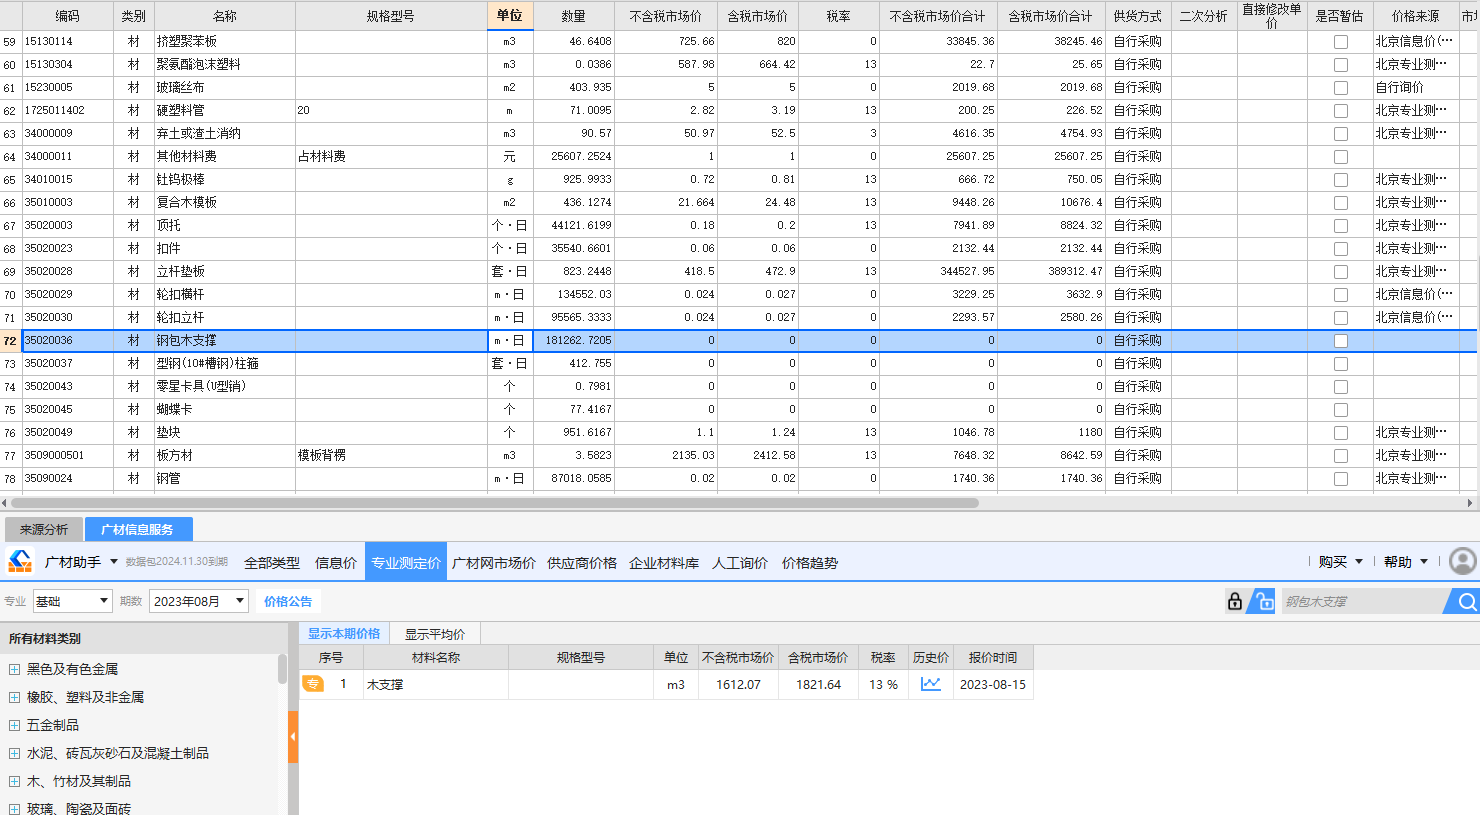Open the 广材助手 dropdown arrow
This screenshot has width=1480, height=815.
114,562
